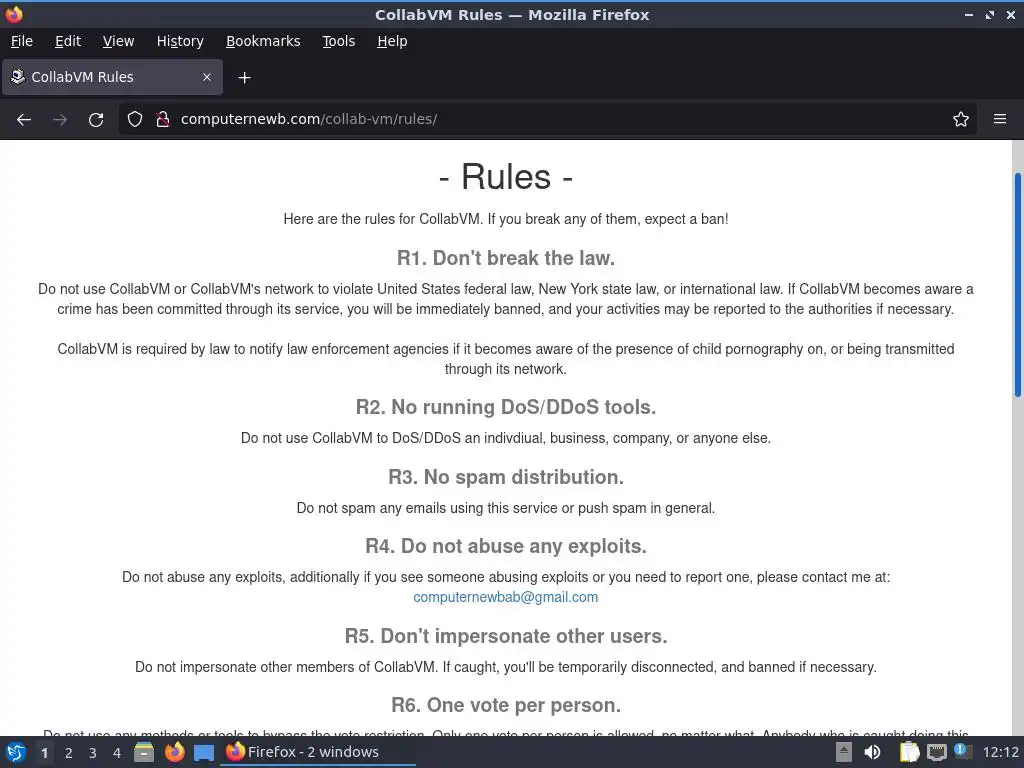Click the computernewbab@gmail.com email link
The height and width of the screenshot is (768, 1024).
[505, 597]
